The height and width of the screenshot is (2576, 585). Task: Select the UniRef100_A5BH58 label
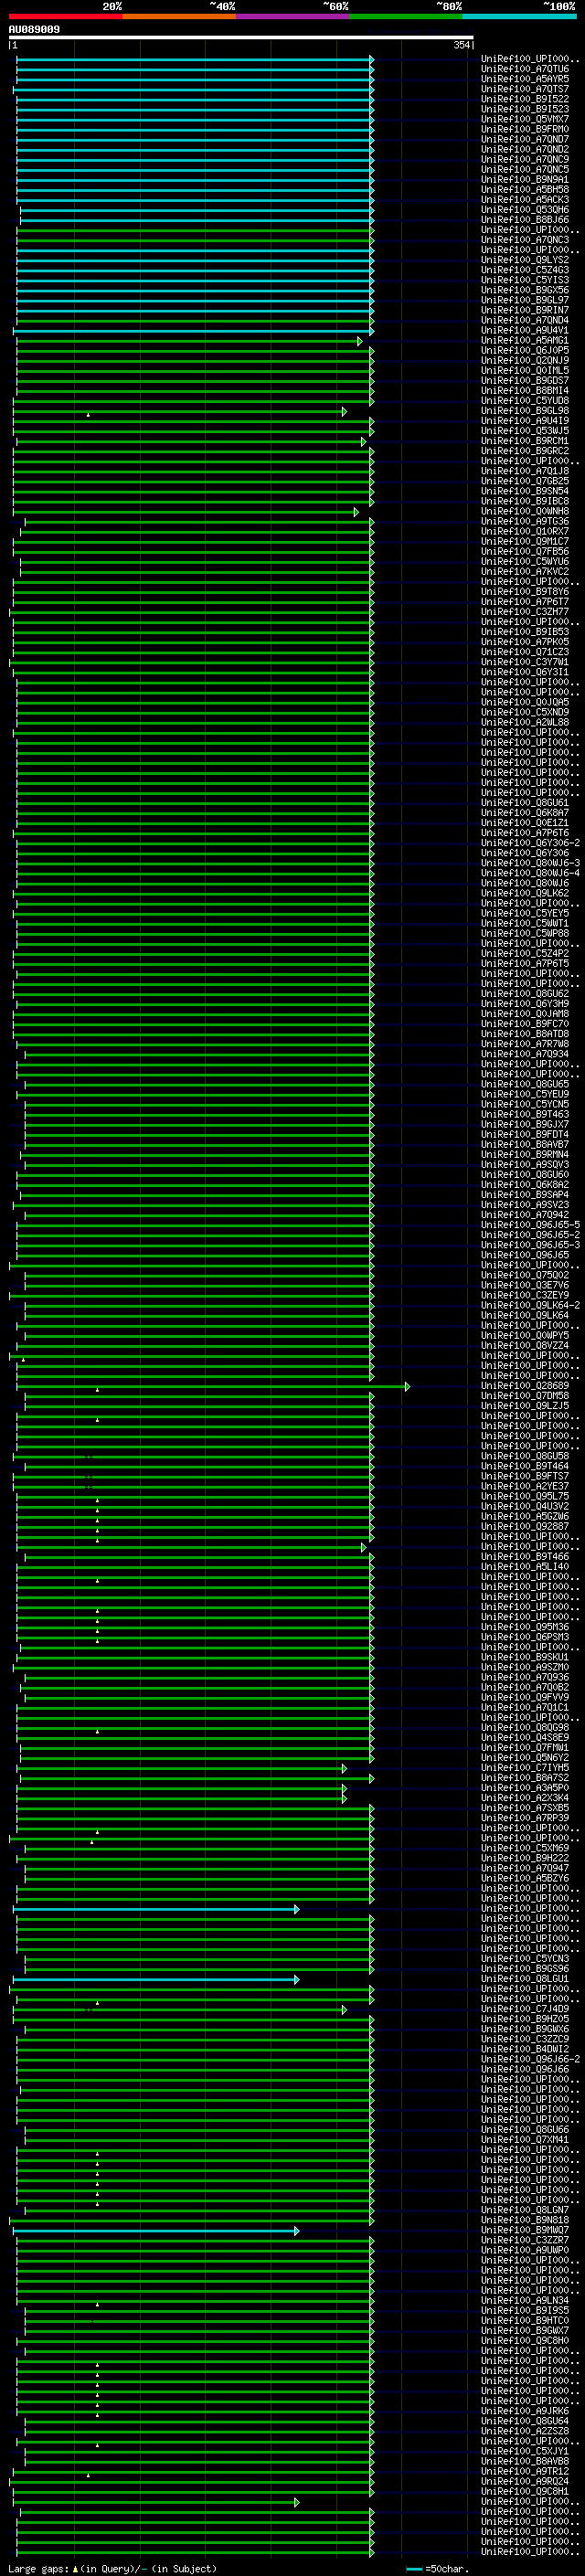[x=525, y=189]
